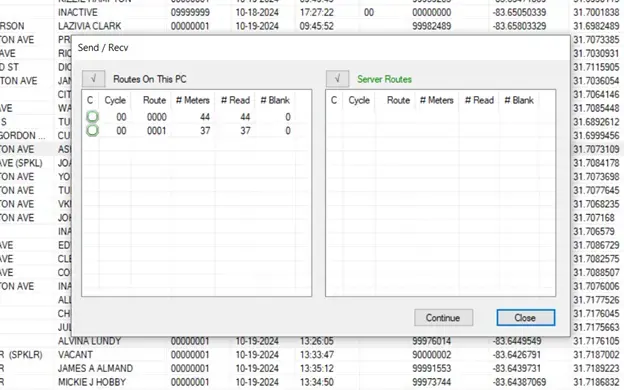Viewport: 624px width, 390px height.
Task: Click the Server Routes green label
Action: [384, 79]
